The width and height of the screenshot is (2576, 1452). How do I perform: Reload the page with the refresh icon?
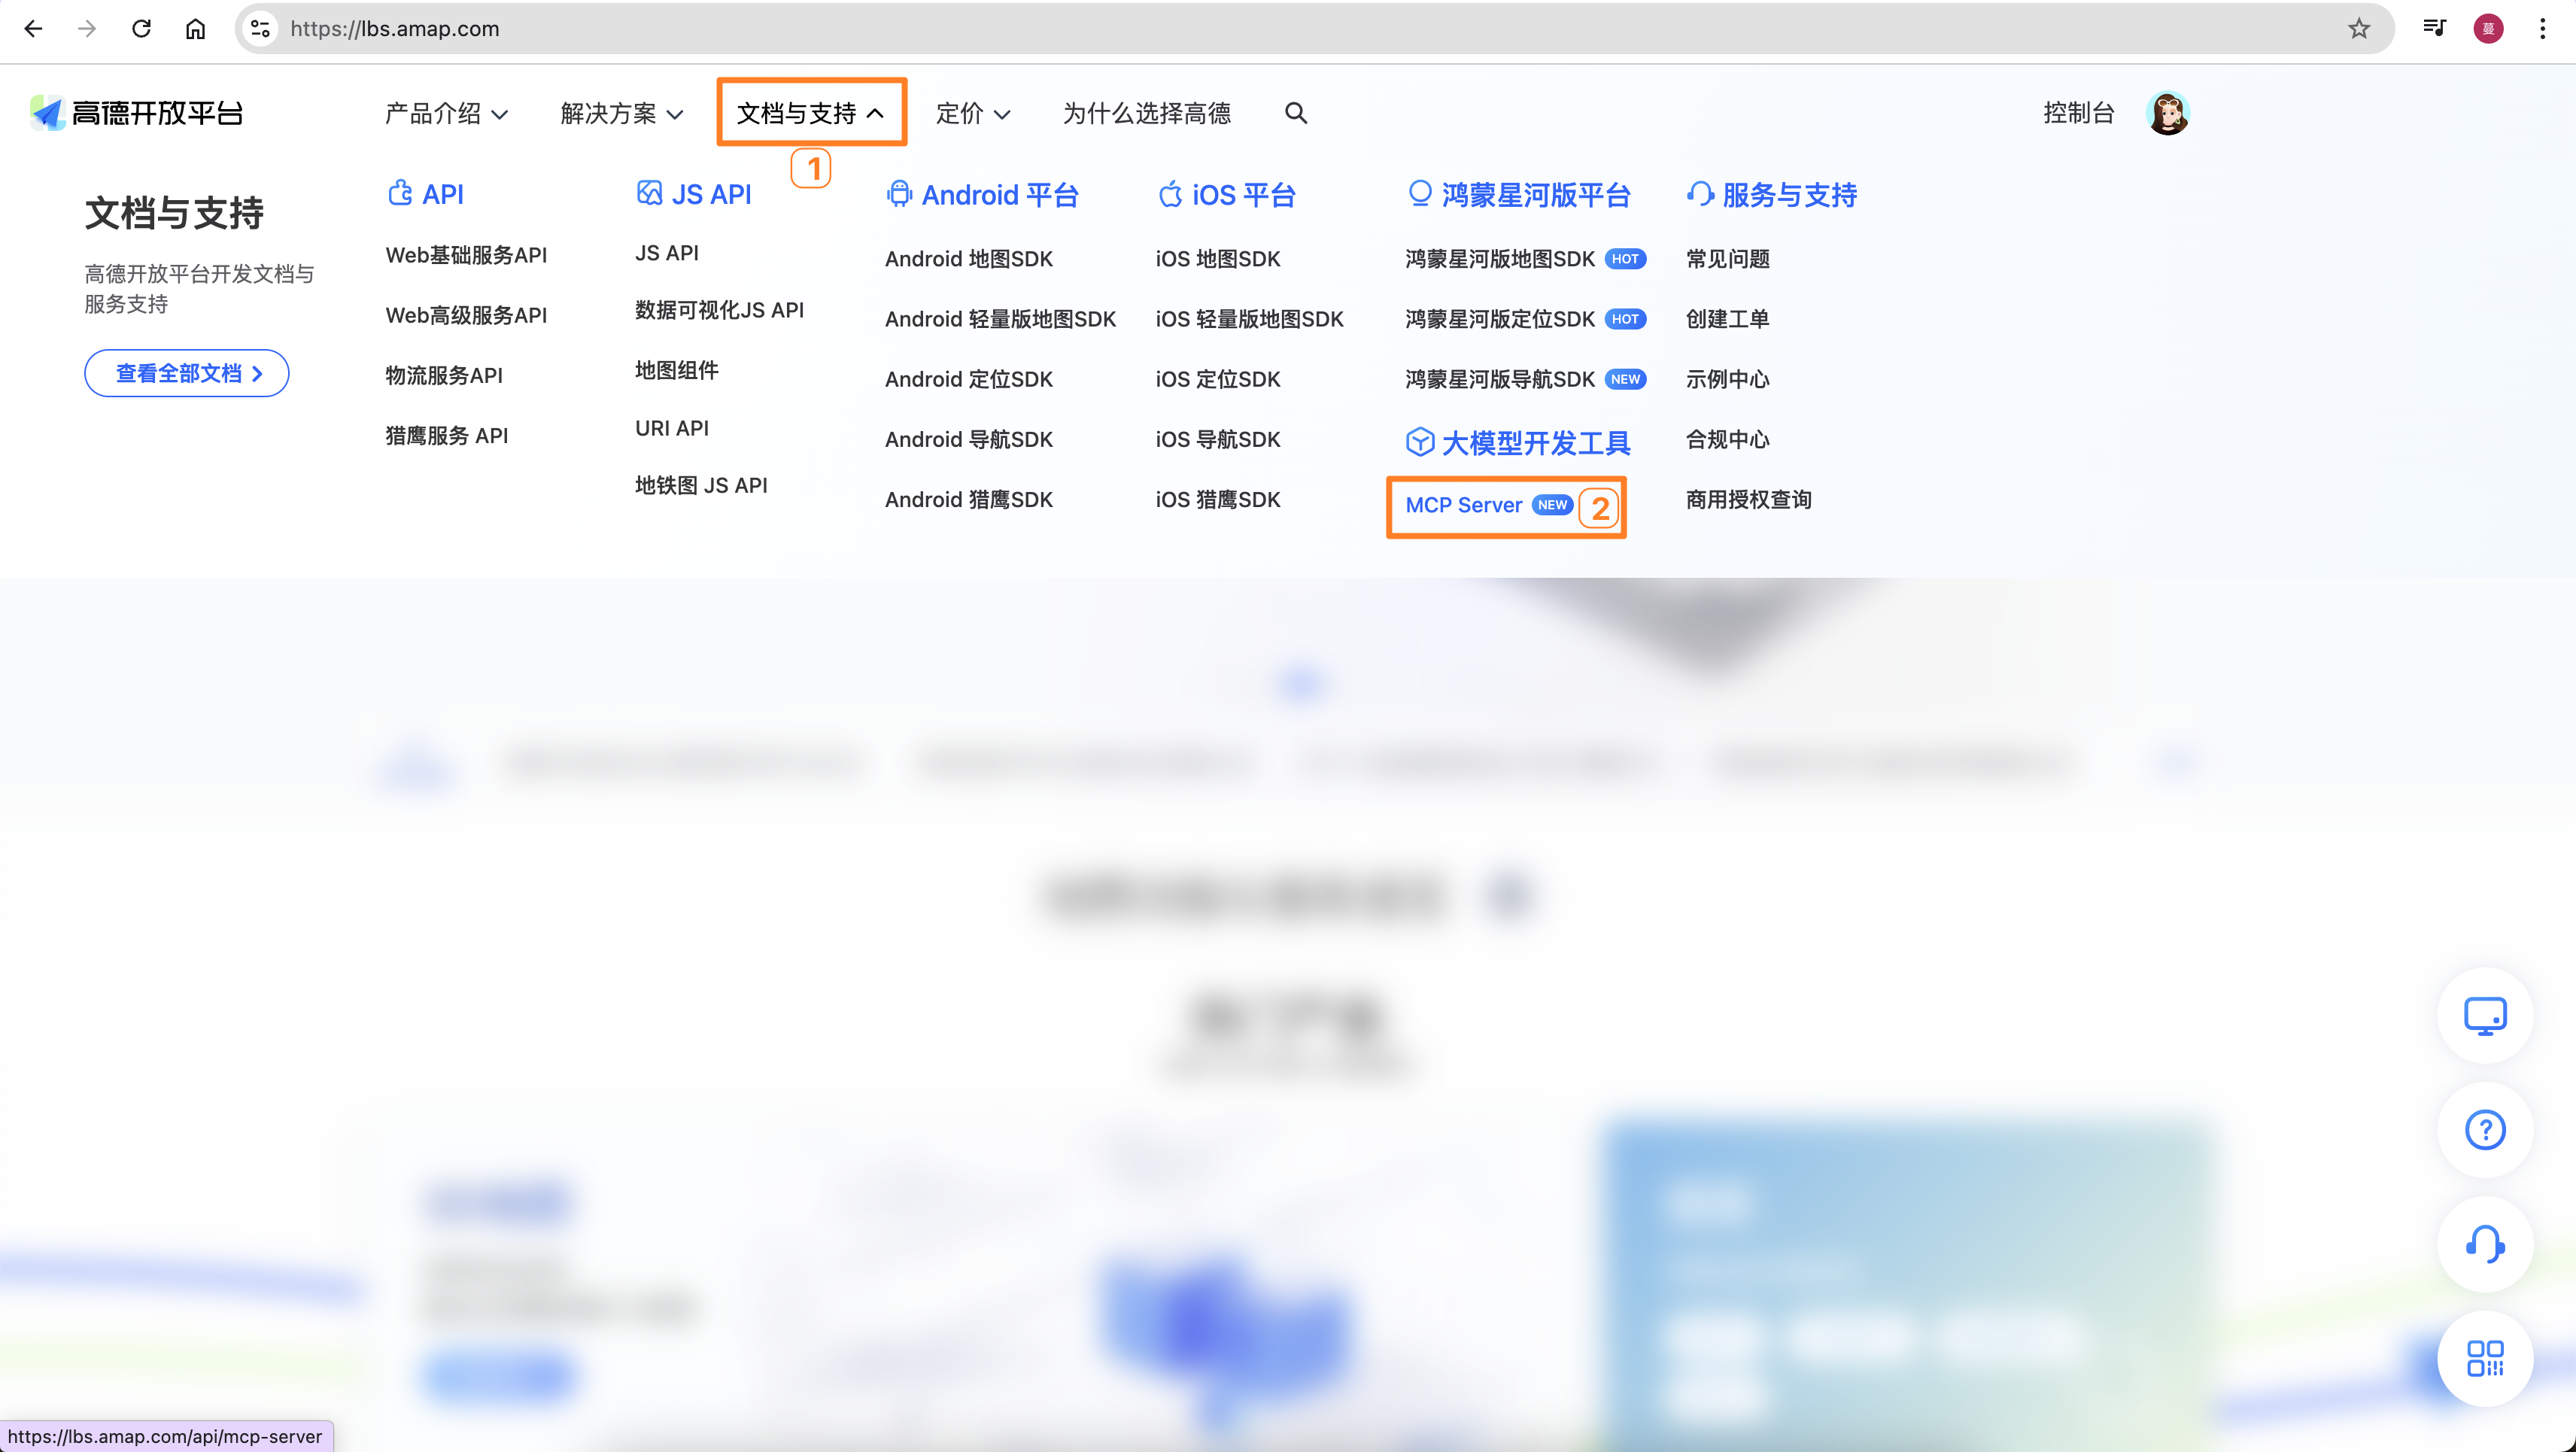141,29
